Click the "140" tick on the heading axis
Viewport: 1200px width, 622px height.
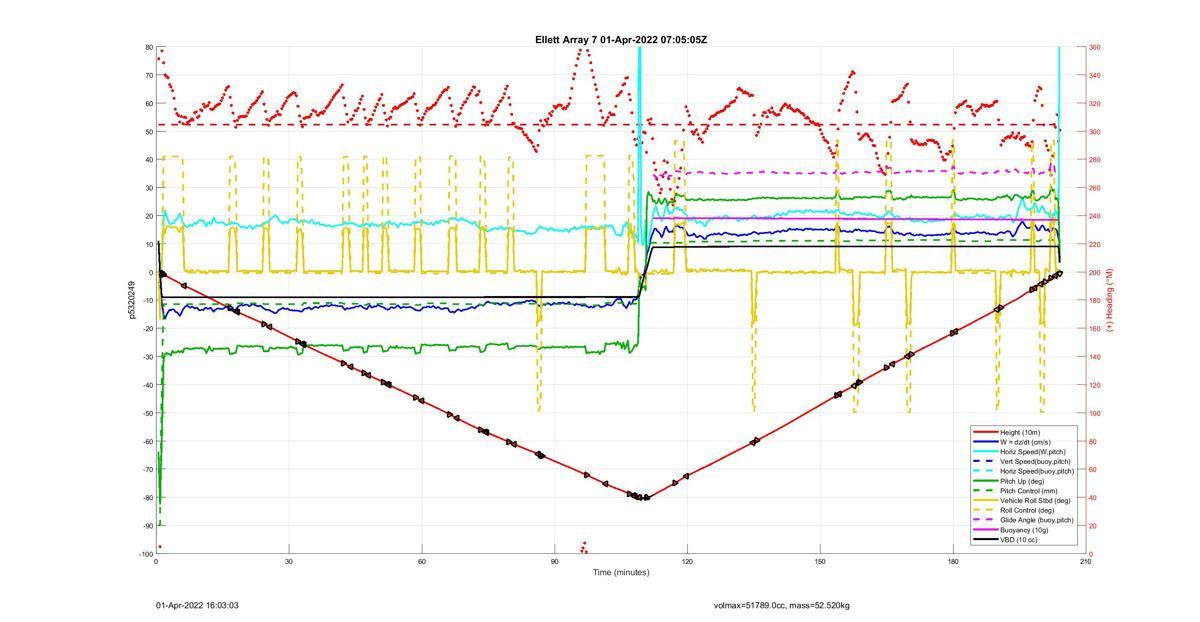point(1095,357)
